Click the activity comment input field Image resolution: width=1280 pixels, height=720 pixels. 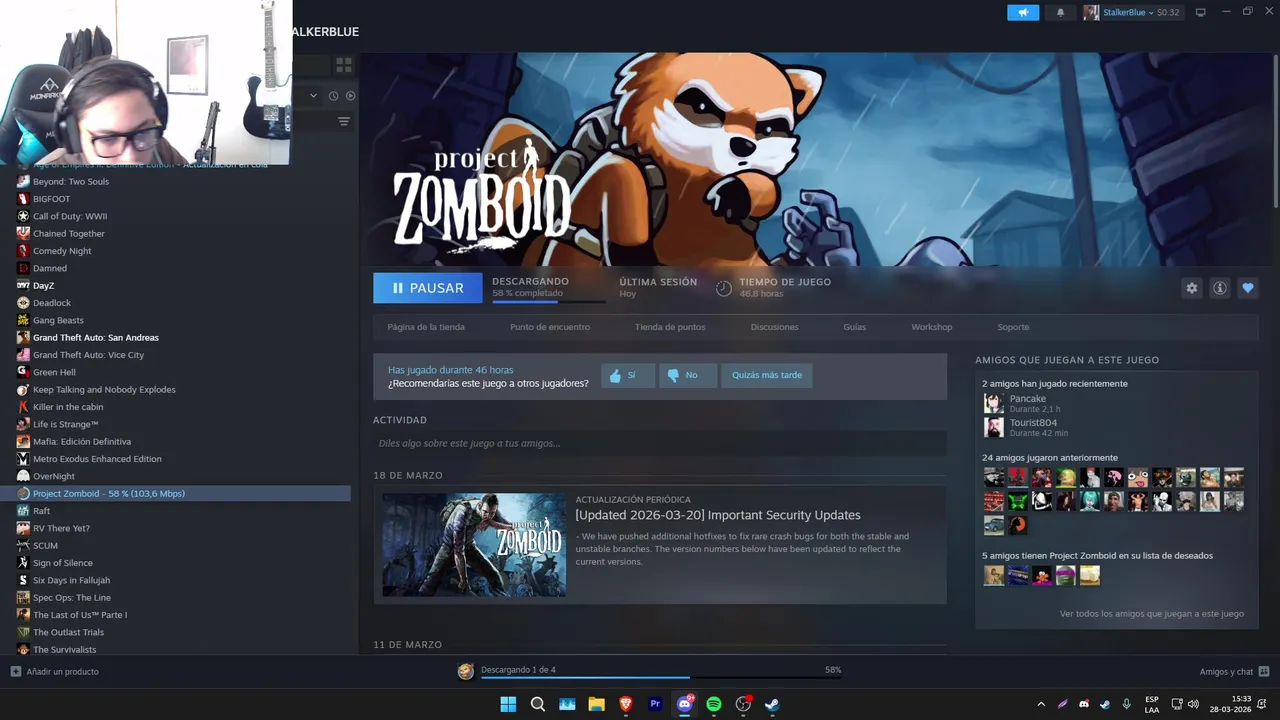point(660,443)
